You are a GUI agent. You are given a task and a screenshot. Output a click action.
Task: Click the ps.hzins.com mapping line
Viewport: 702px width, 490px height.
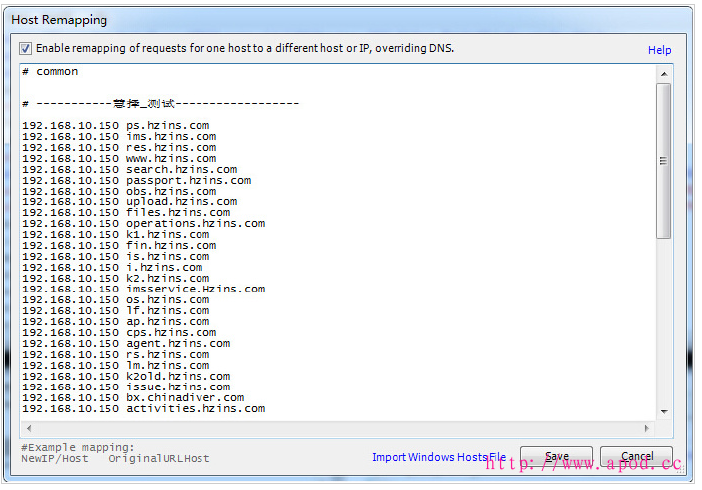click(x=115, y=126)
